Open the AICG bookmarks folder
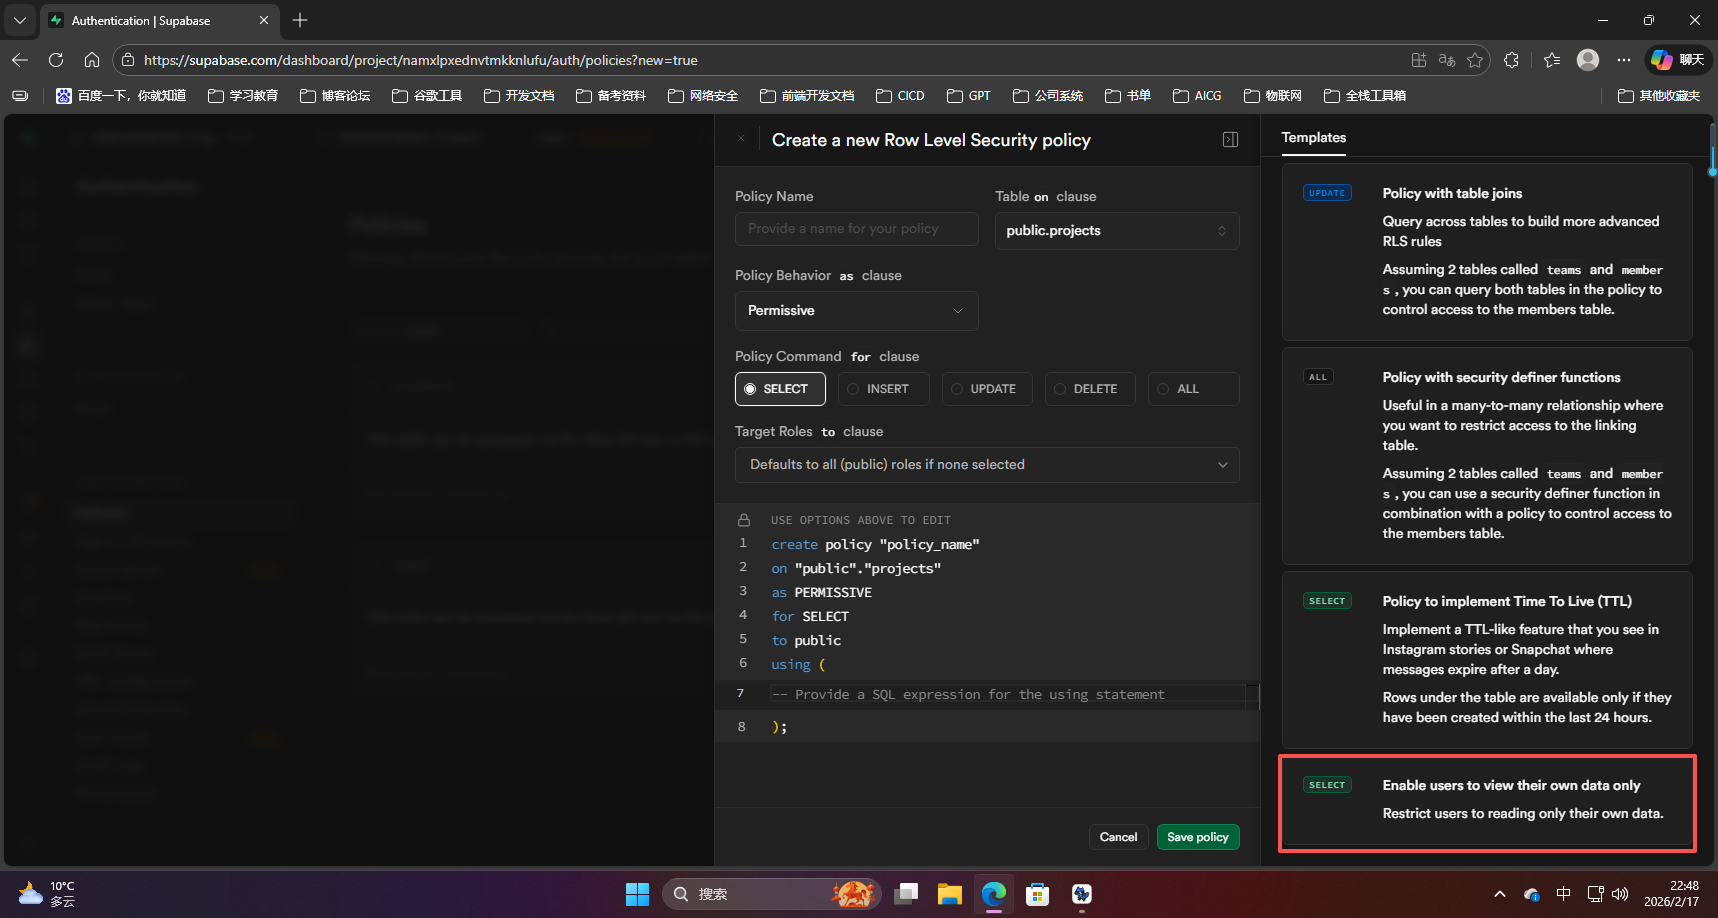 [x=1197, y=96]
